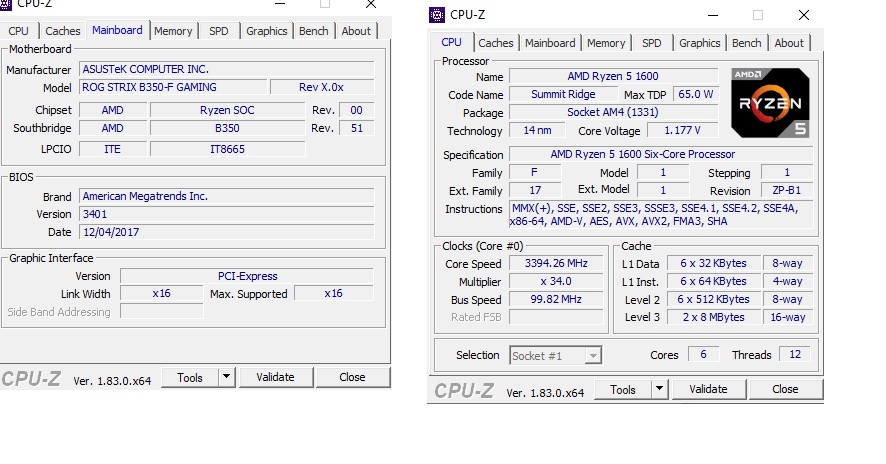
Task: Click the Max TDP 65.0 W value
Action: (696, 94)
